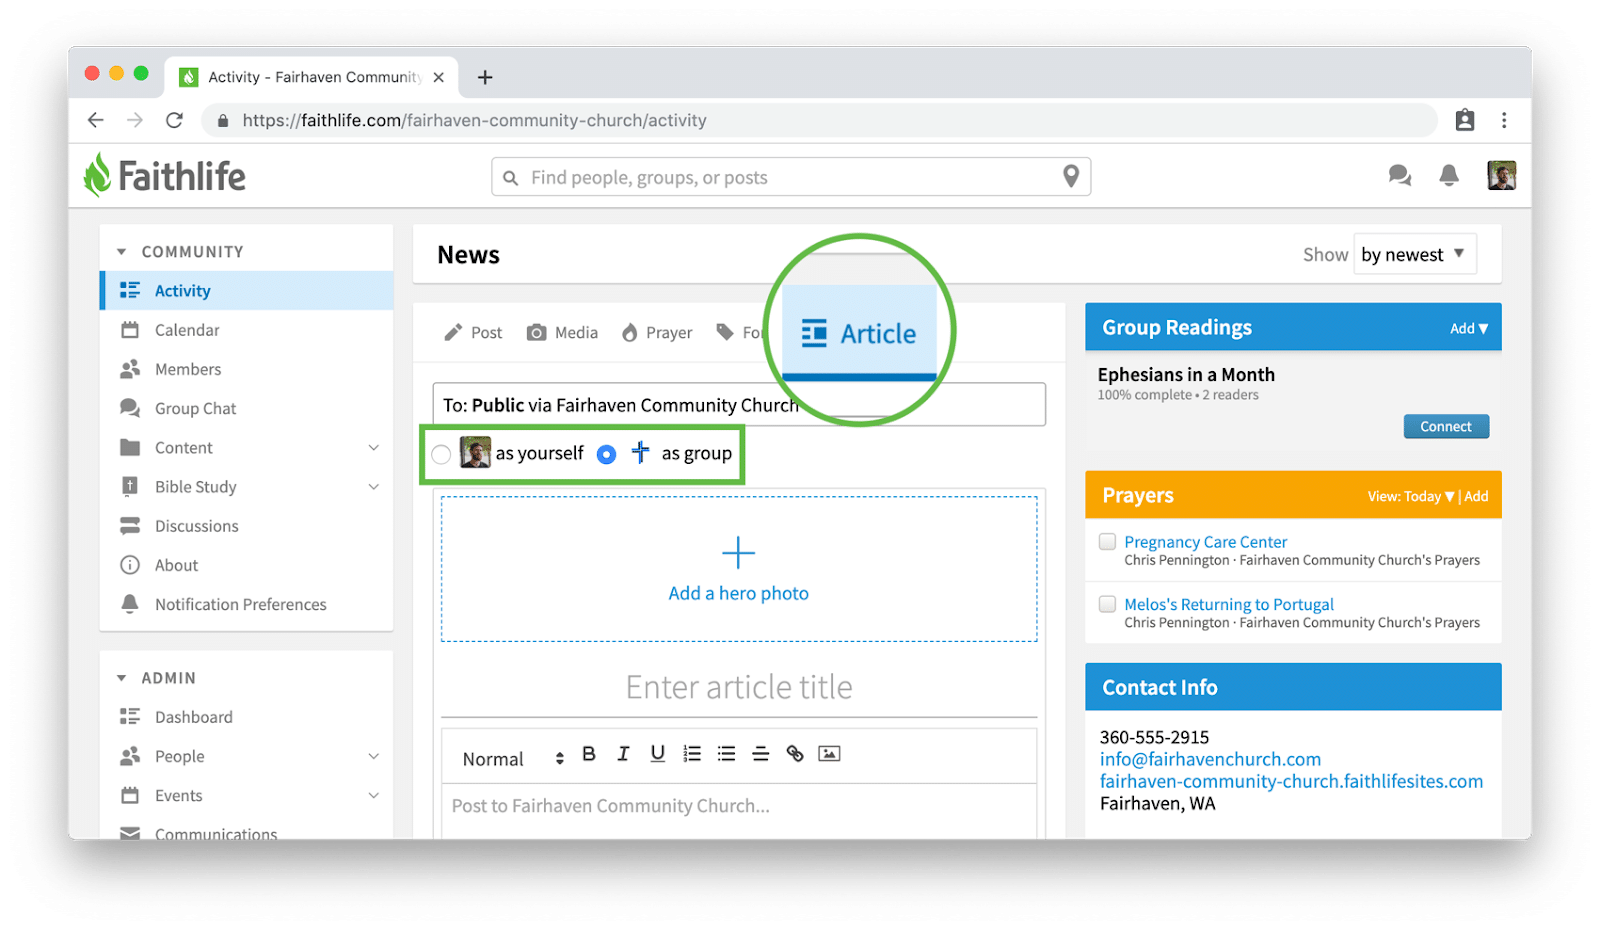This screenshot has height=930, width=1600.
Task: Click the Enter article title field
Action: [x=739, y=687]
